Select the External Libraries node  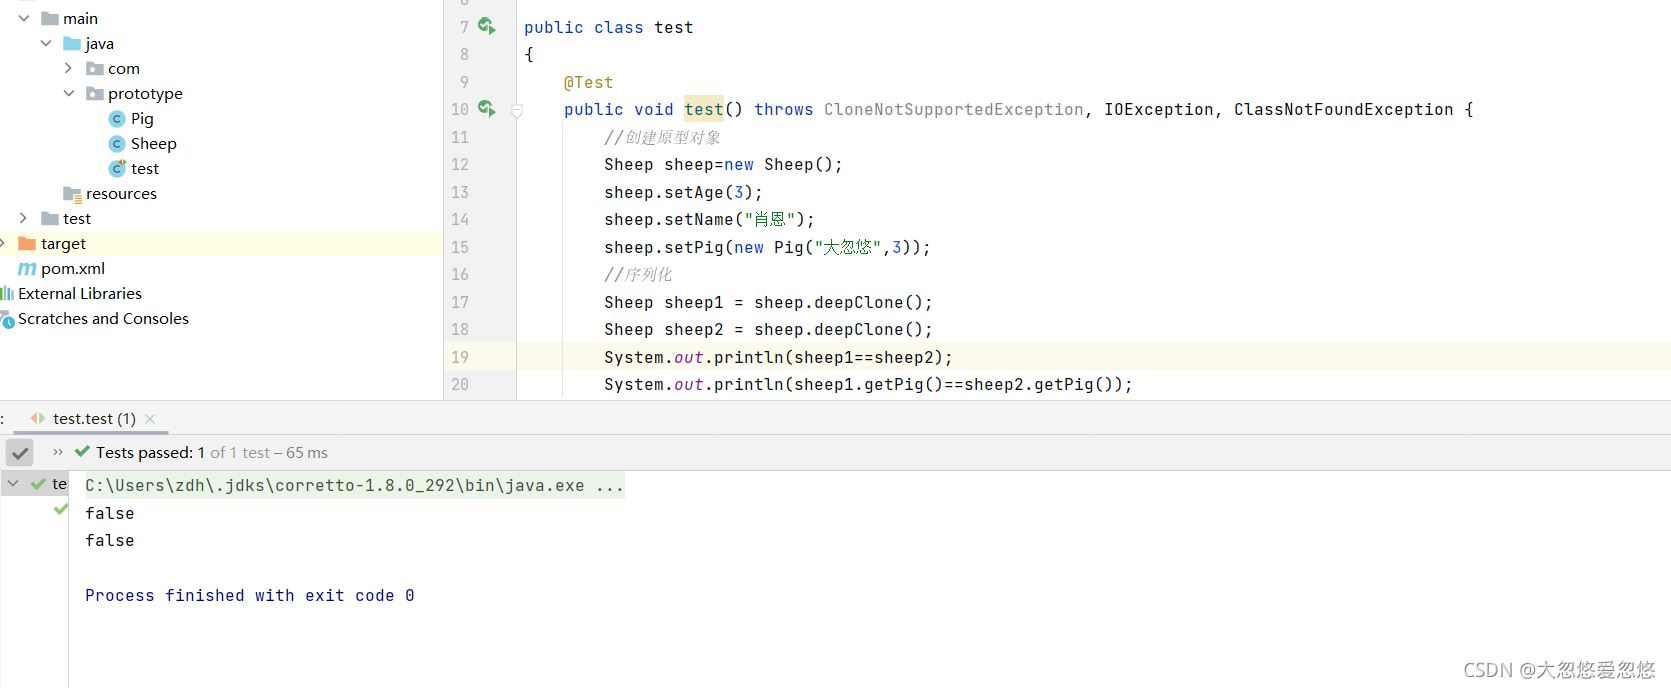click(x=80, y=293)
